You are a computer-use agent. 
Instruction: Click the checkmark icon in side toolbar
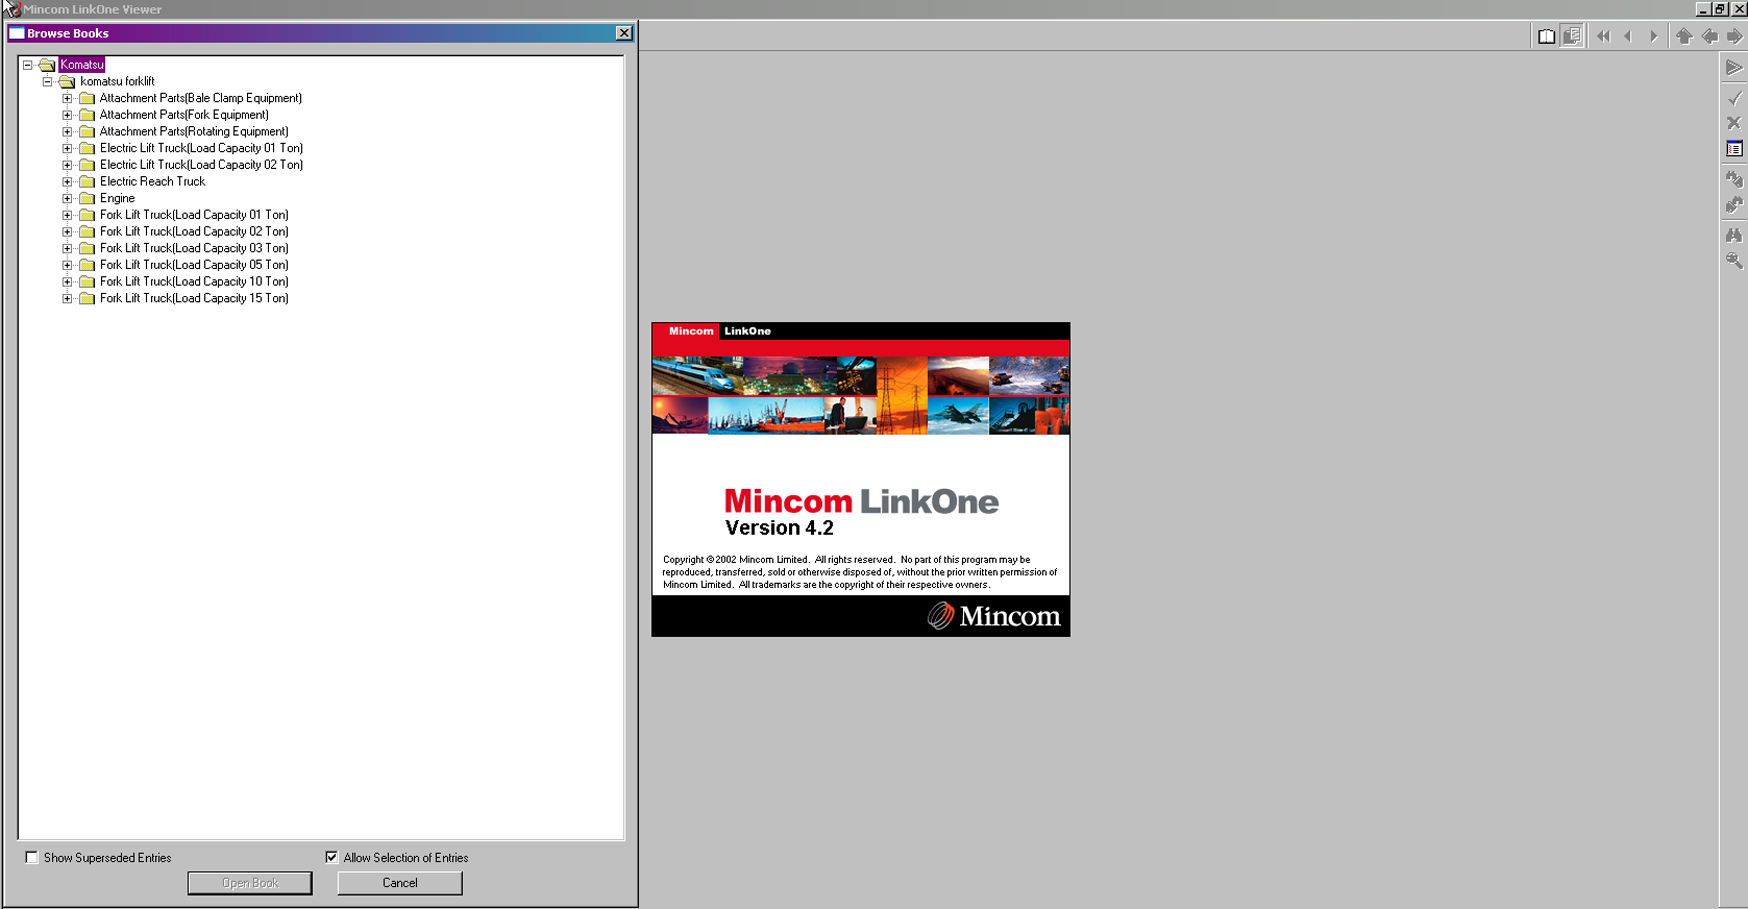click(x=1734, y=98)
